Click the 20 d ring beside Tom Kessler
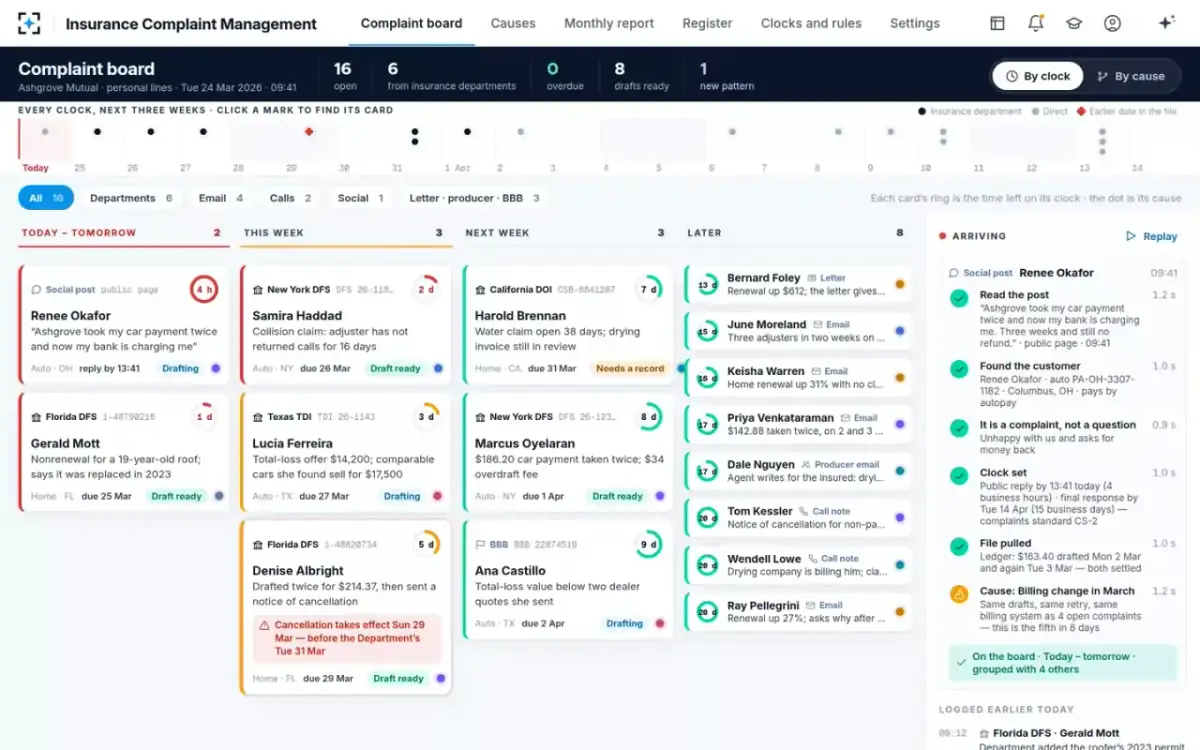This screenshot has width=1200, height=750. click(x=707, y=518)
